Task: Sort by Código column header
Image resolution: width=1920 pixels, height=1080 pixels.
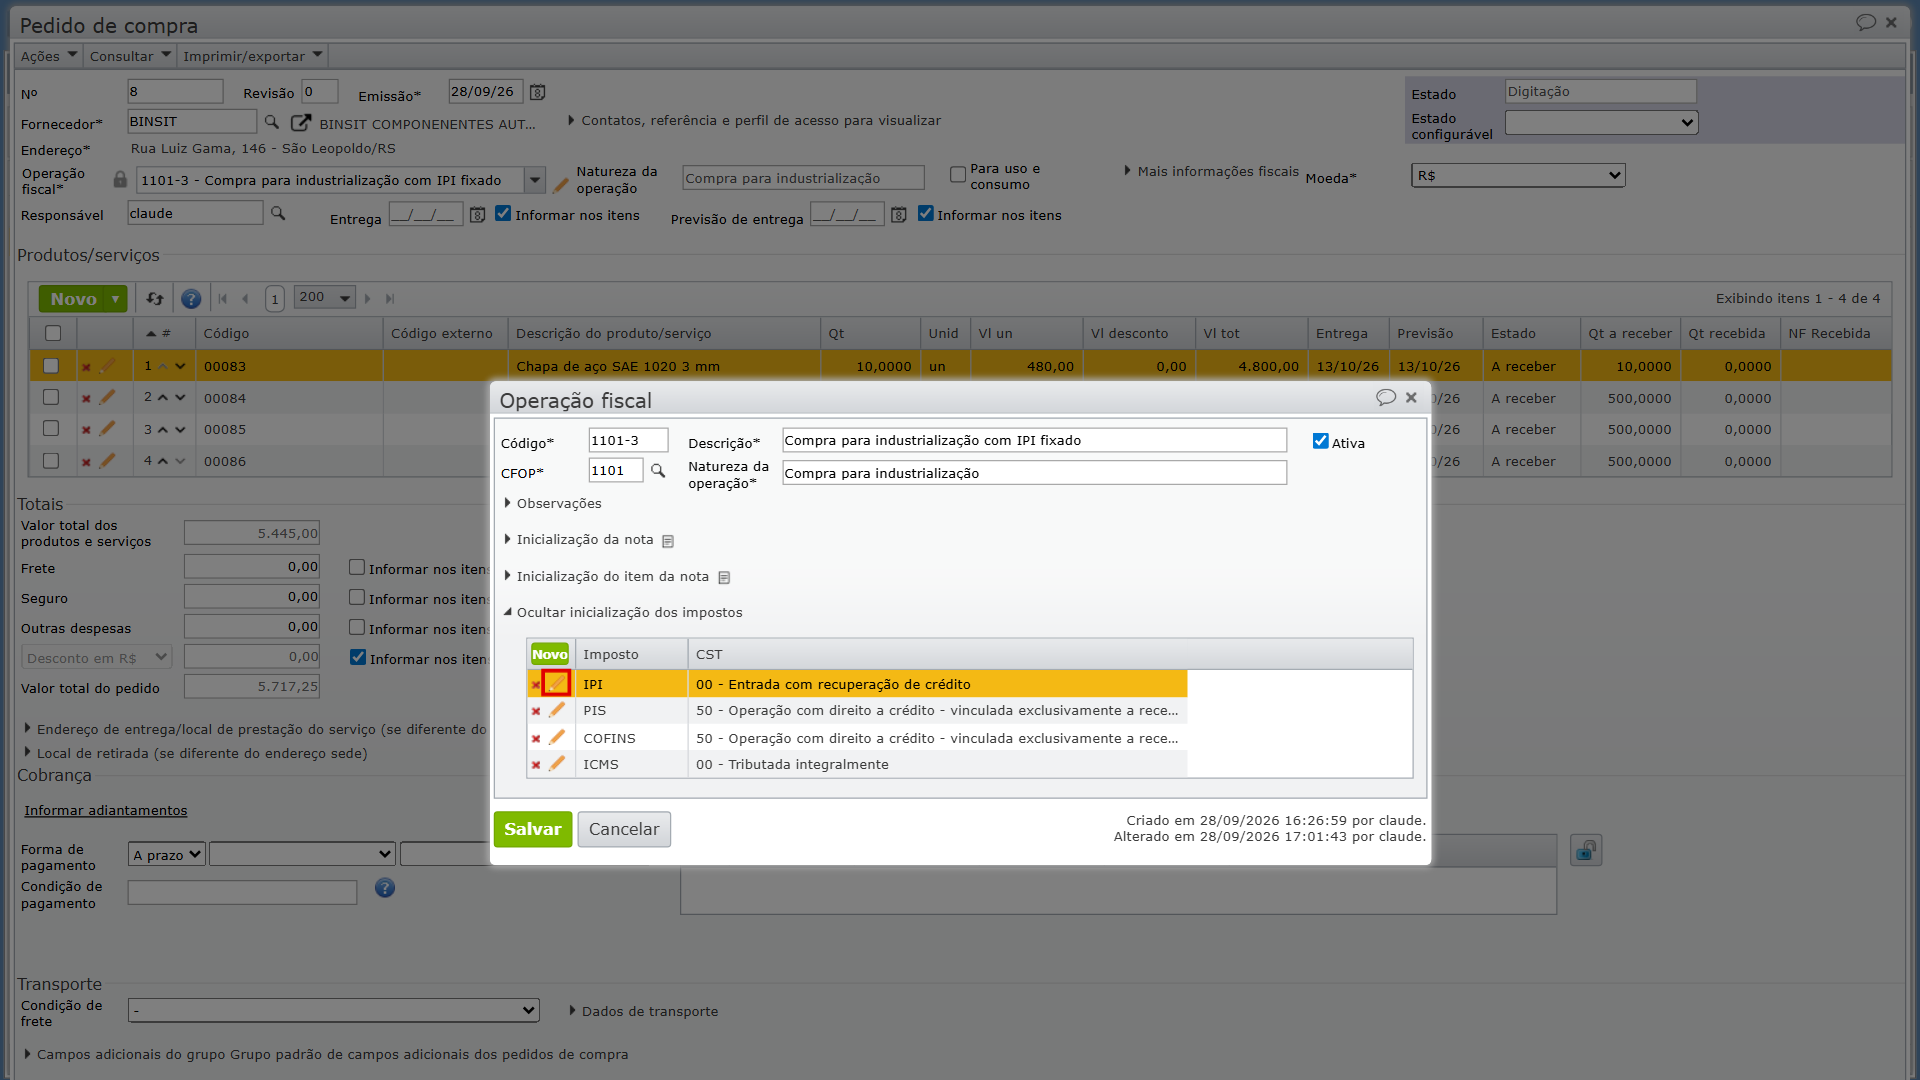Action: pos(226,334)
